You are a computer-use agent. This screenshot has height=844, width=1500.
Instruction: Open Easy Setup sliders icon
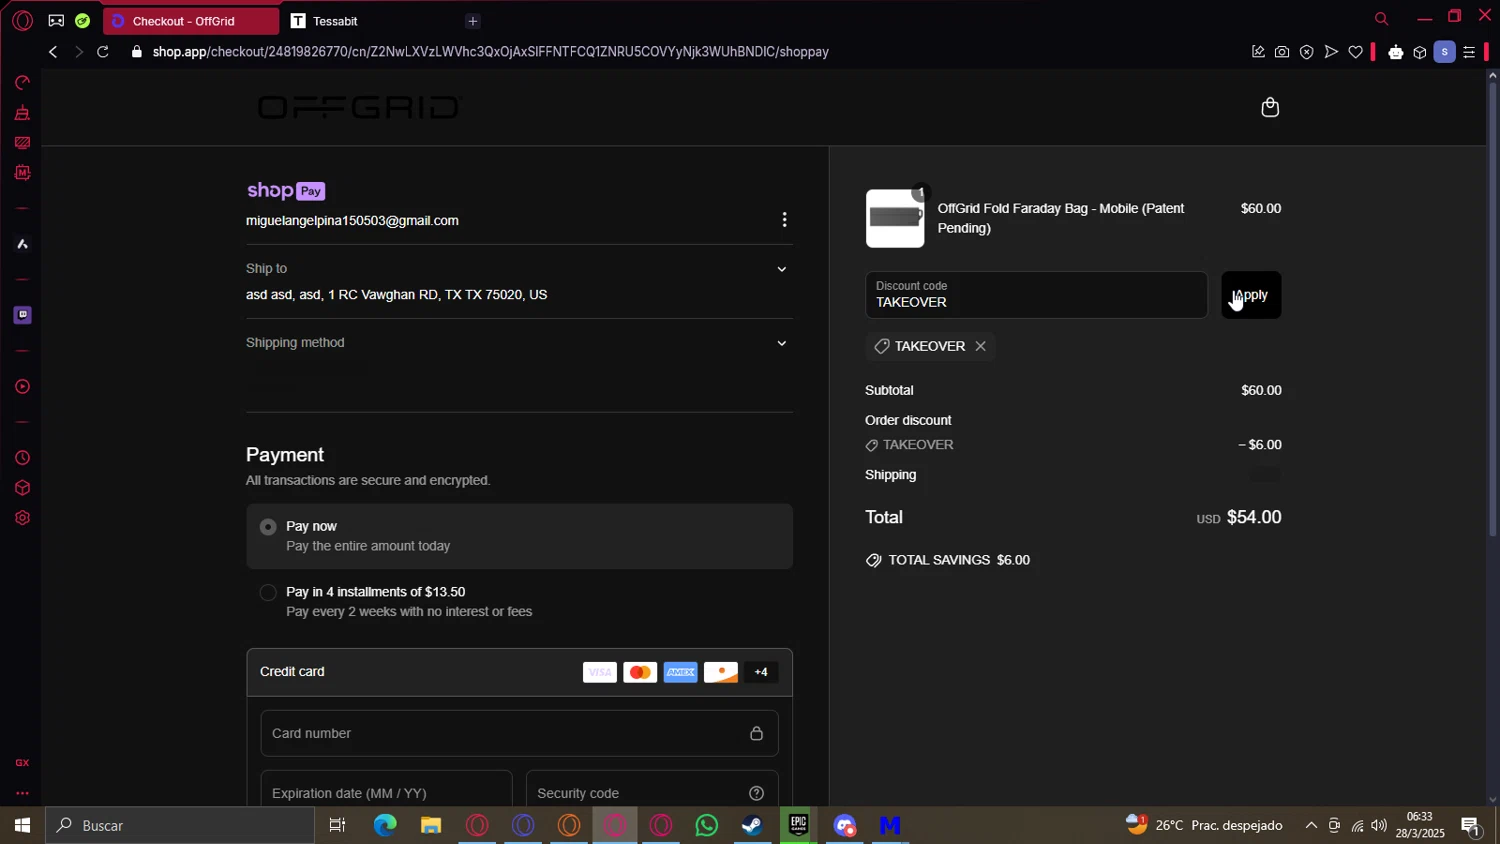click(x=1469, y=52)
